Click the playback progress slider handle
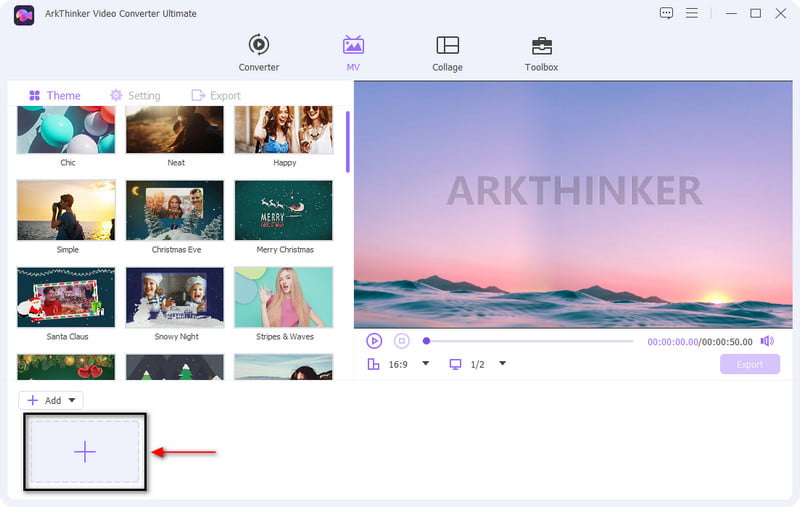The height and width of the screenshot is (507, 800). (x=427, y=341)
